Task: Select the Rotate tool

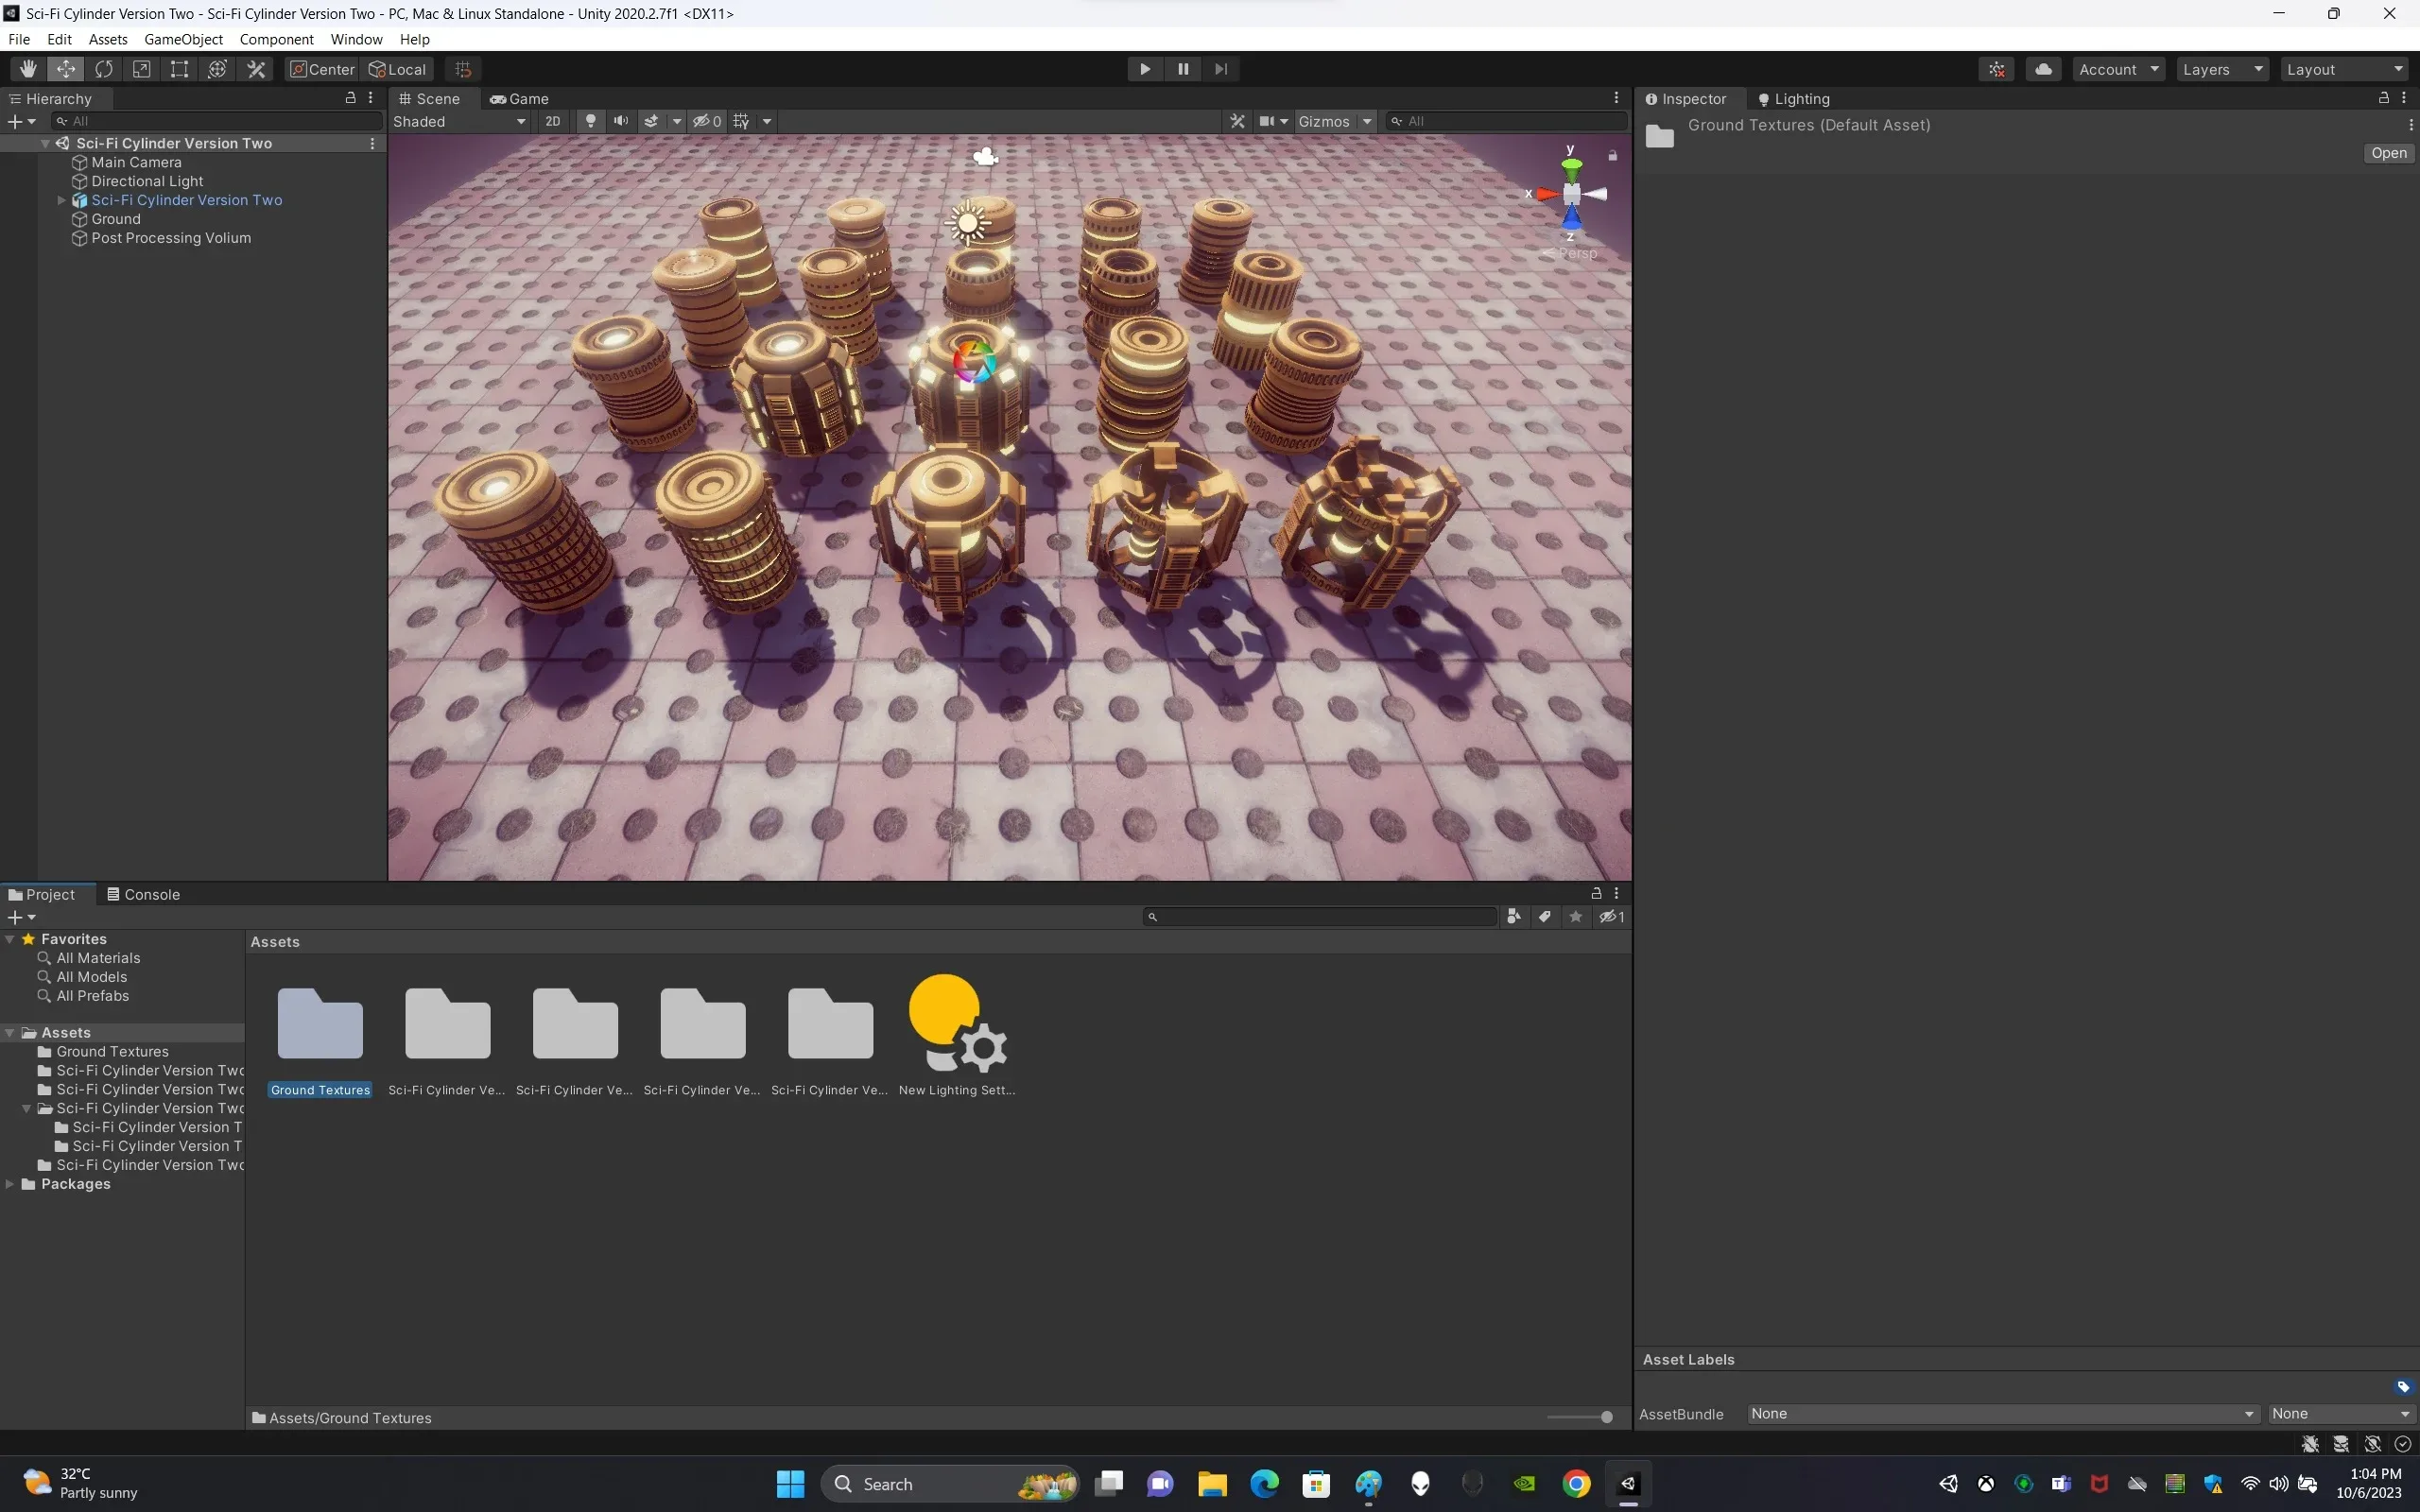Action: click(x=104, y=69)
